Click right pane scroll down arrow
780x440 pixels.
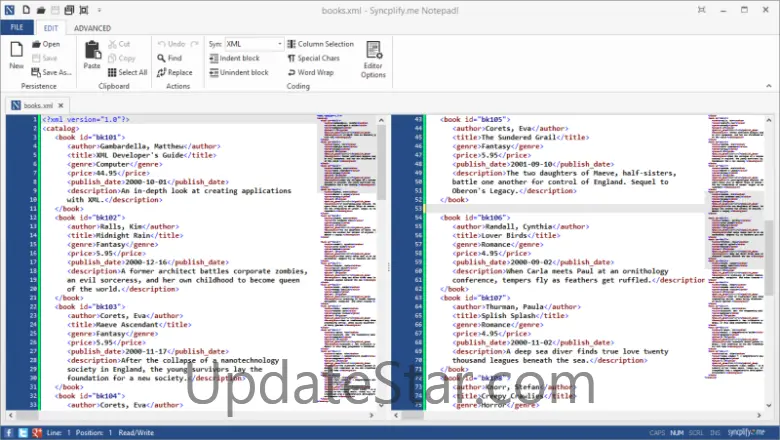769,405
